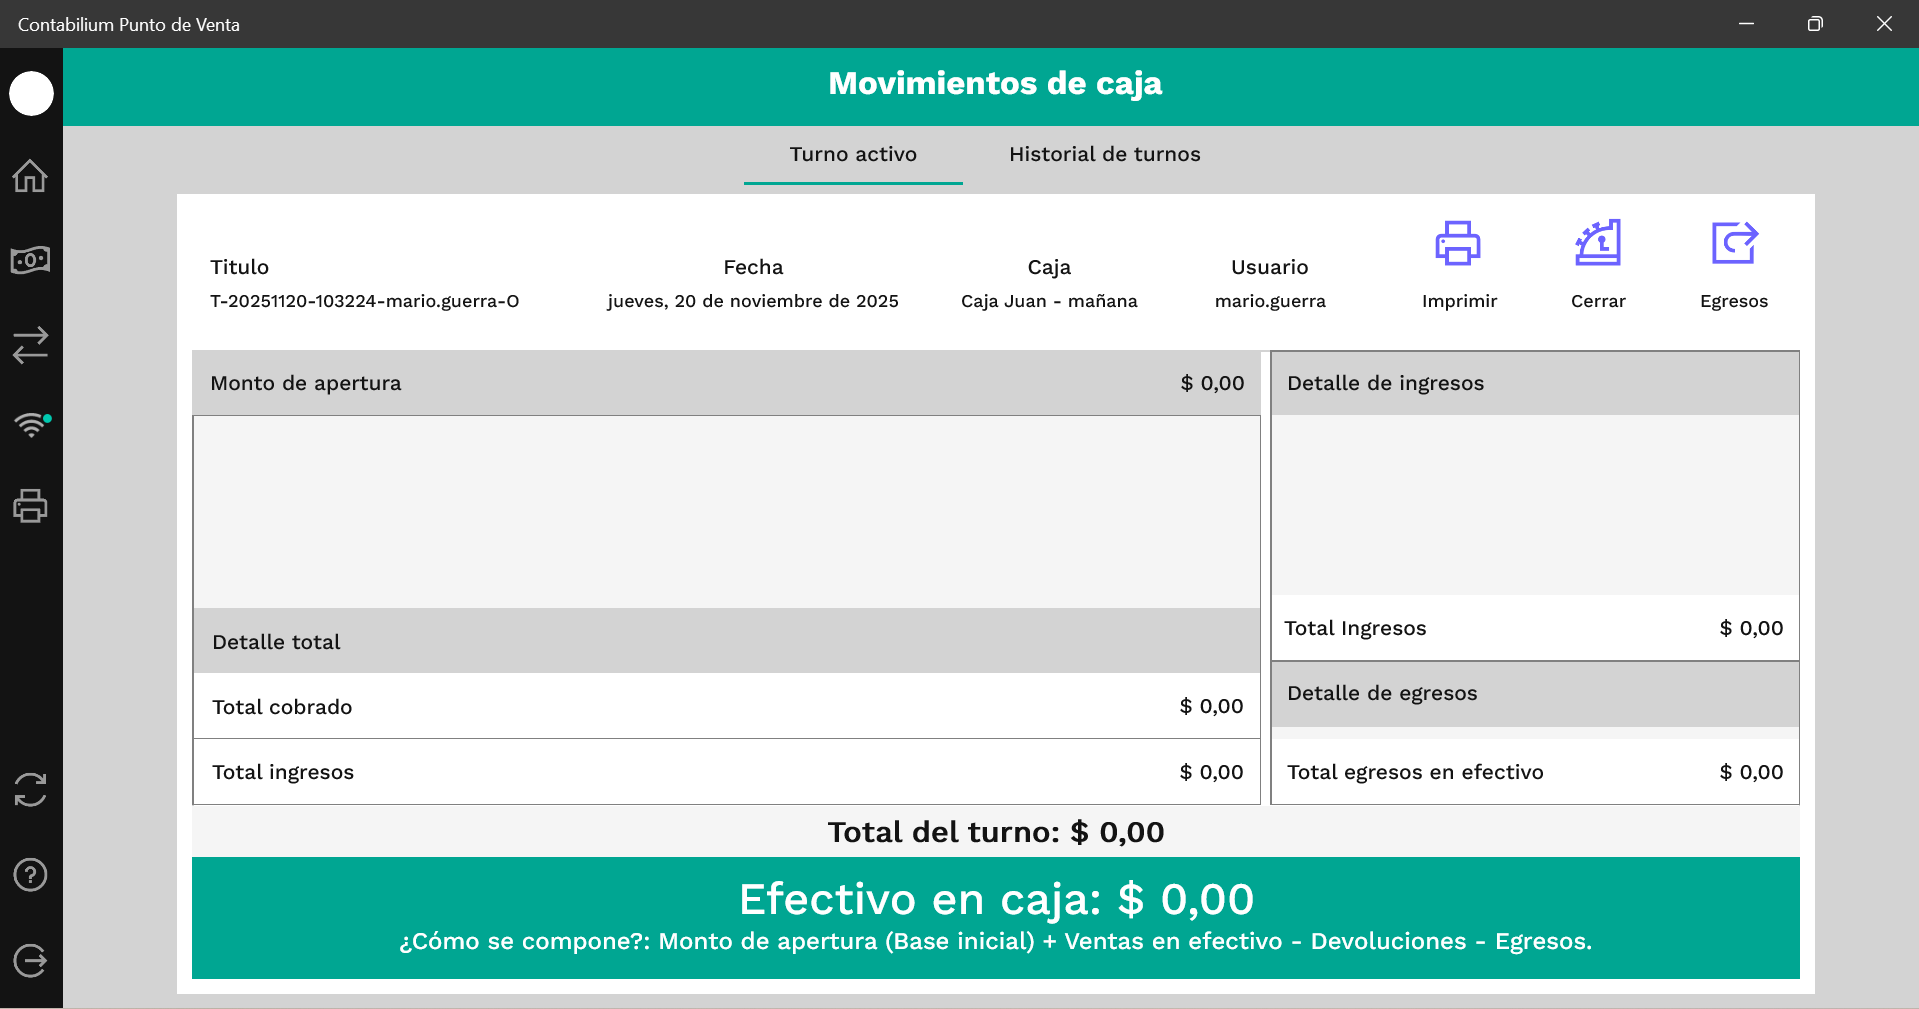Click the Detalle de egresos header
Screen dimensions: 1919x1009
pos(1534,693)
